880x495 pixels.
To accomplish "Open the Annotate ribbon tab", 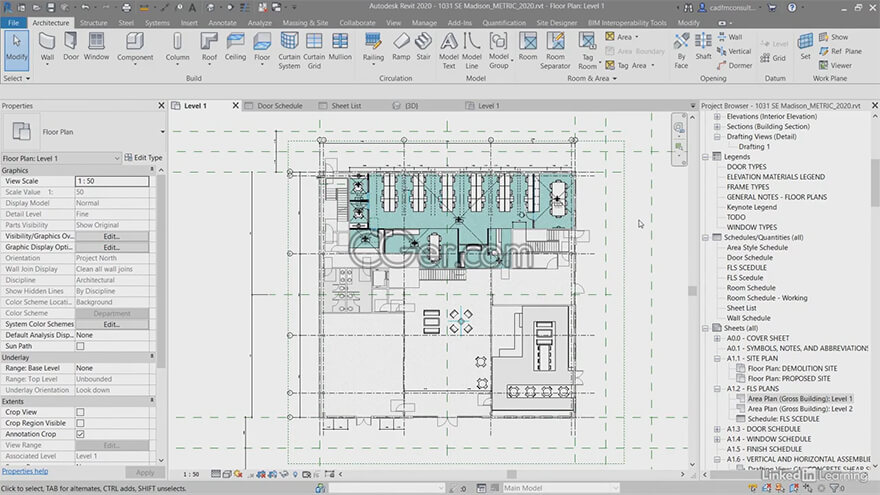I will 222,23.
